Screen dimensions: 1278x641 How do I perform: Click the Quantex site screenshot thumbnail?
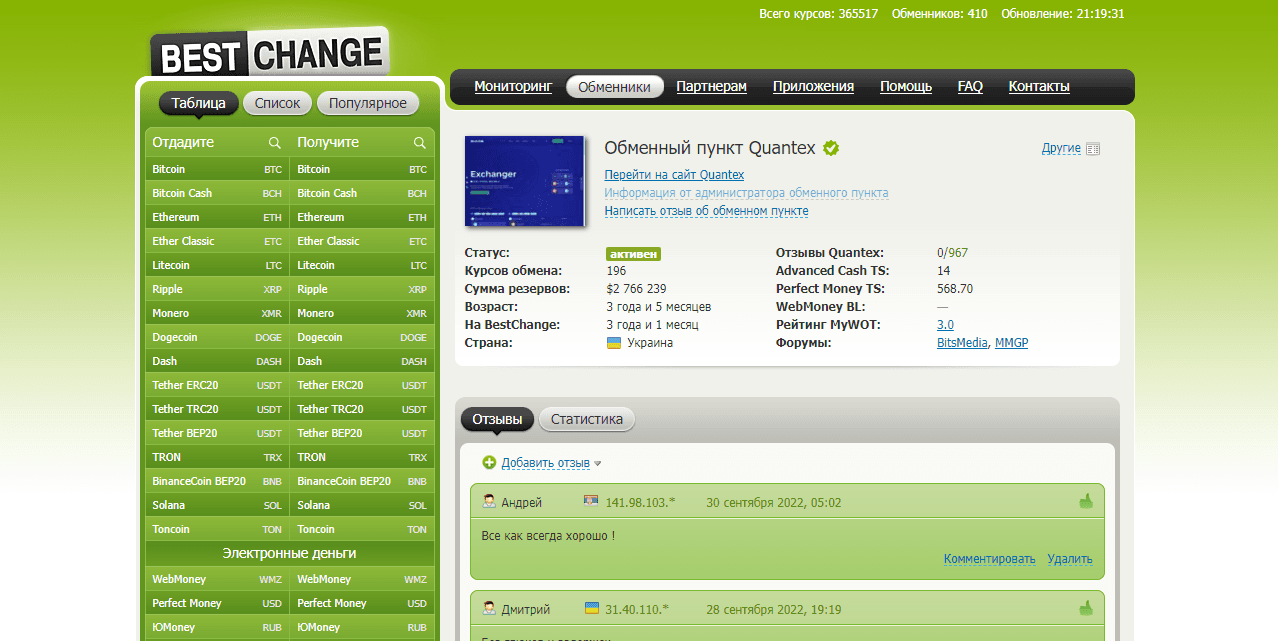point(524,181)
